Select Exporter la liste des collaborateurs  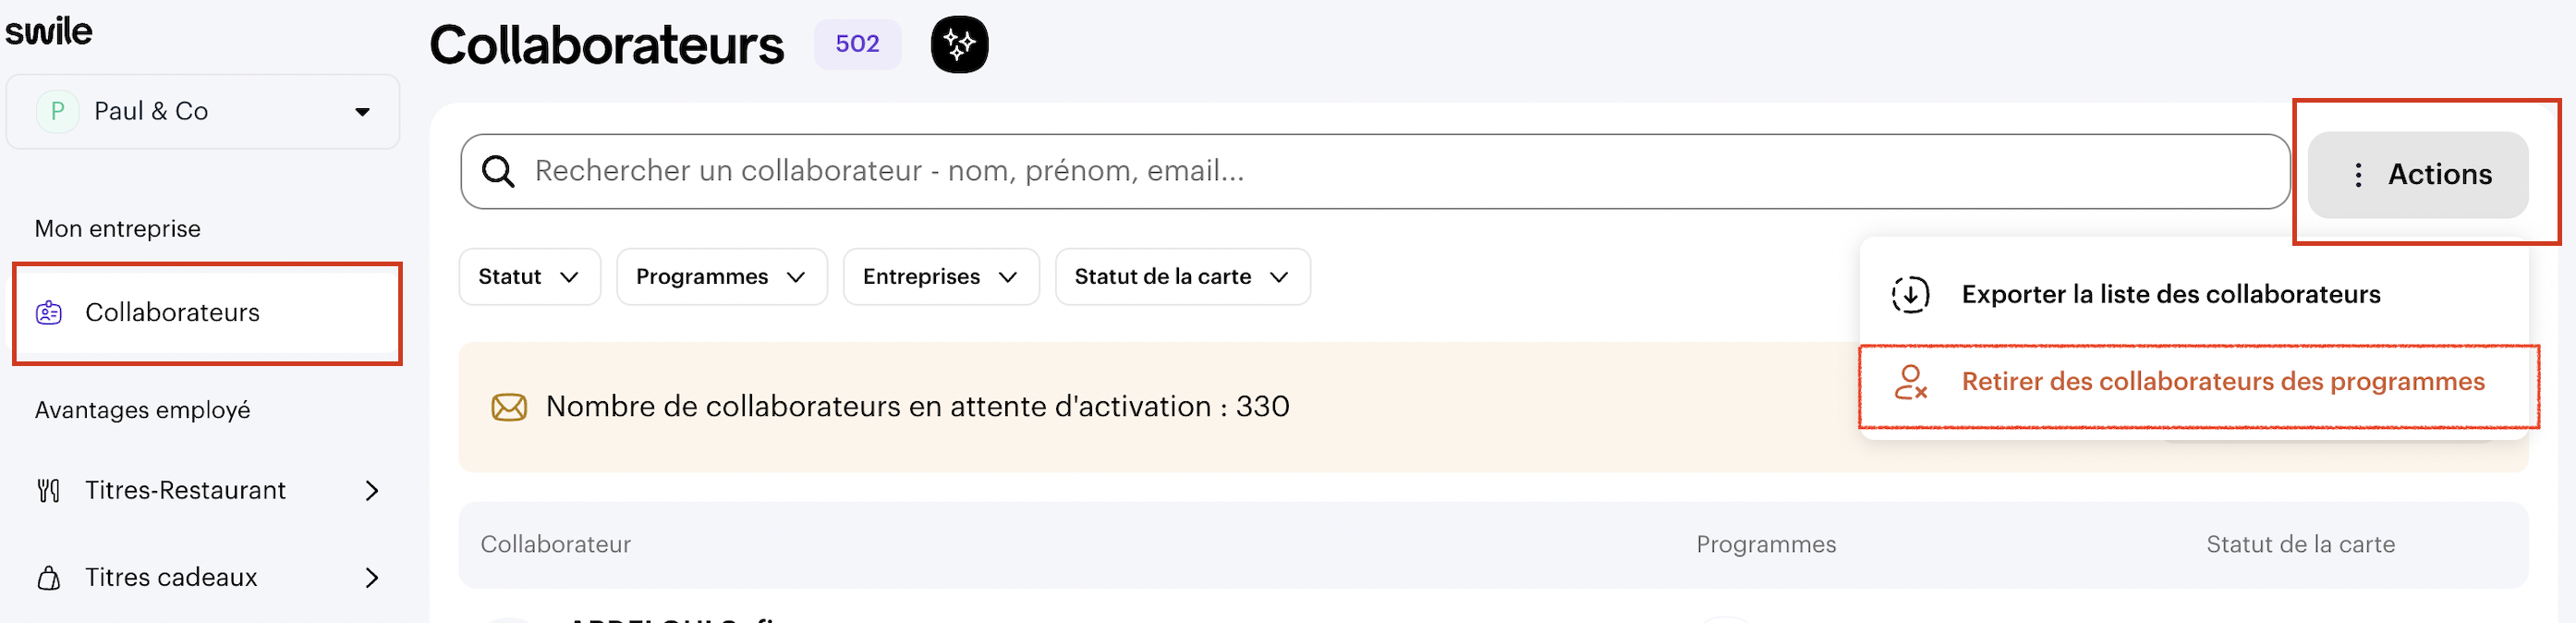point(2170,295)
